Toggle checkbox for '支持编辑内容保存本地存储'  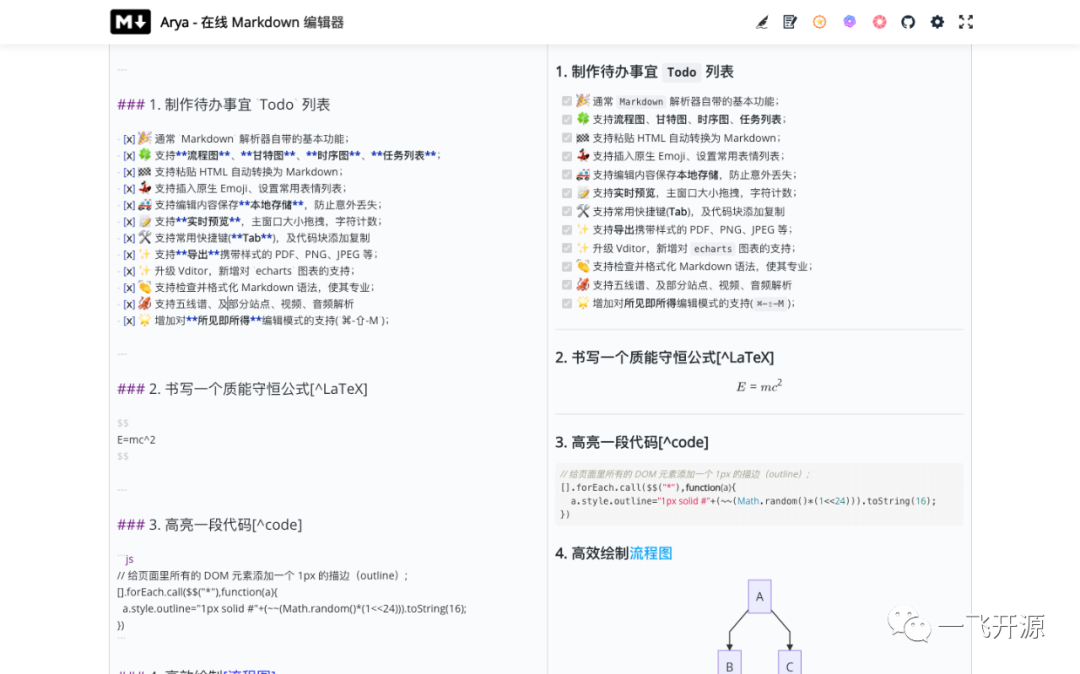pos(567,175)
